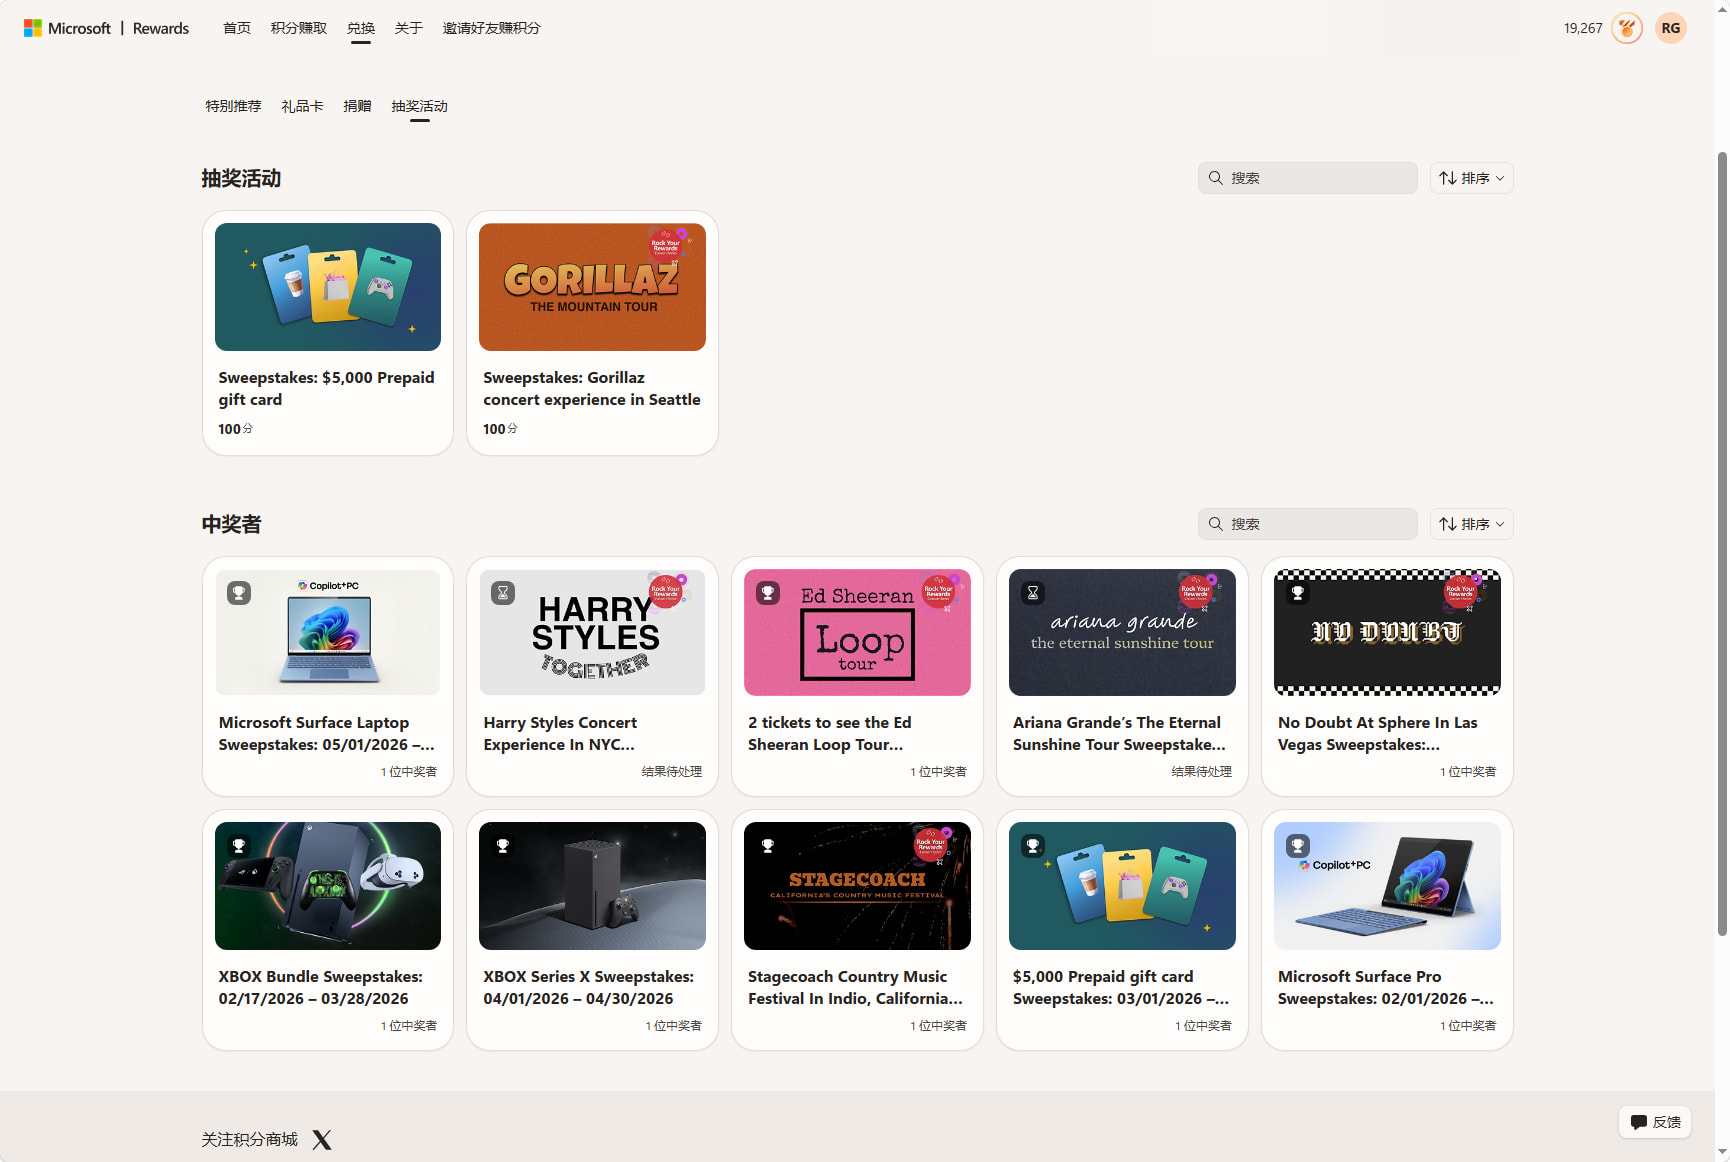Viewport: 1730px width, 1162px height.
Task: Click trophy badge on XBOX Series X card
Action: [503, 846]
